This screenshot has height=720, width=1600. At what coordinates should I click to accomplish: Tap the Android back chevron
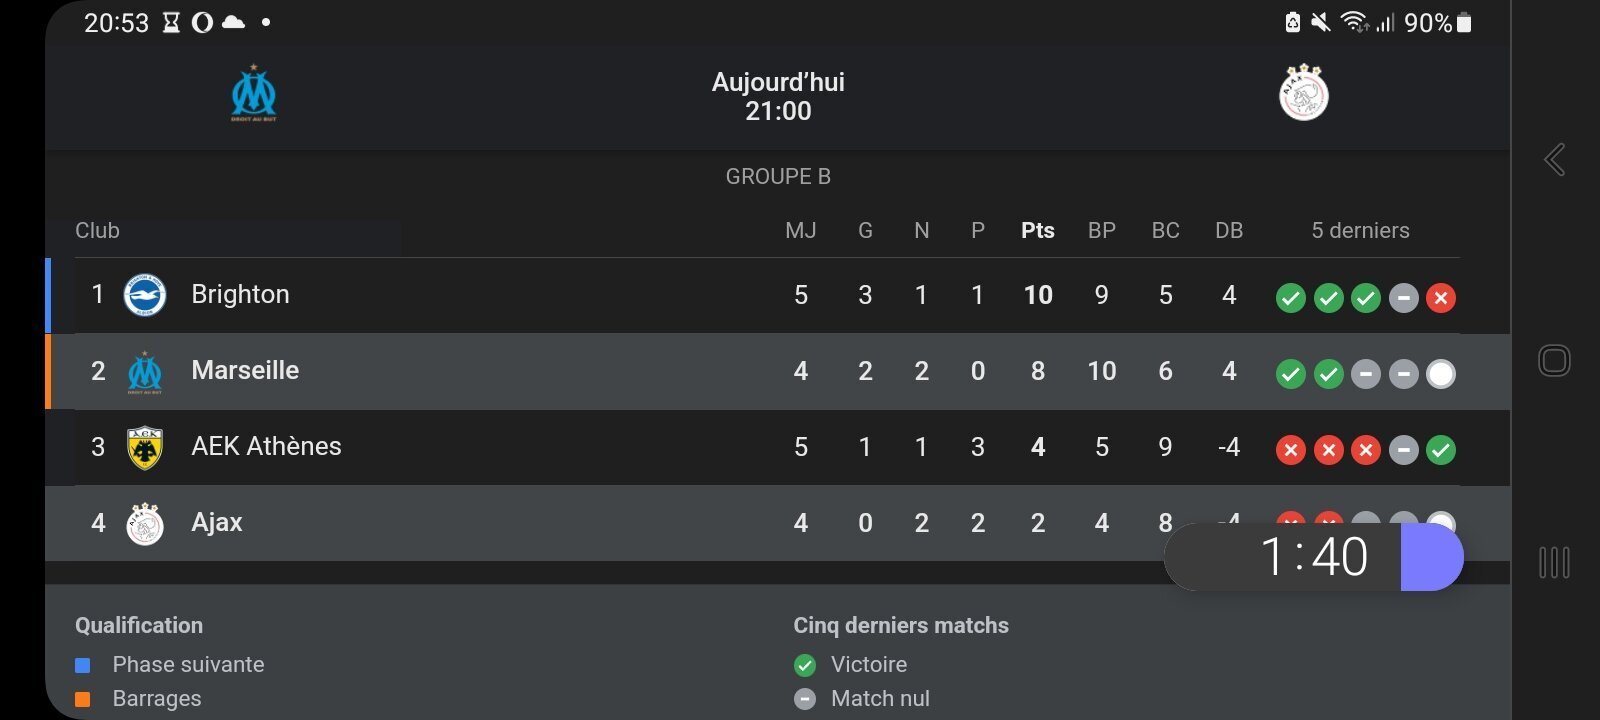[1554, 160]
